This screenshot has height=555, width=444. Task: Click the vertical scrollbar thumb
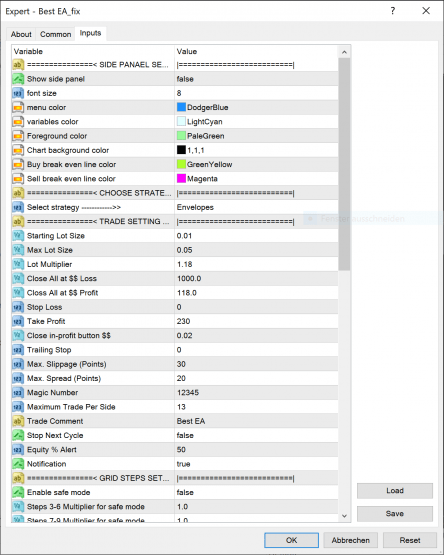pos(344,165)
